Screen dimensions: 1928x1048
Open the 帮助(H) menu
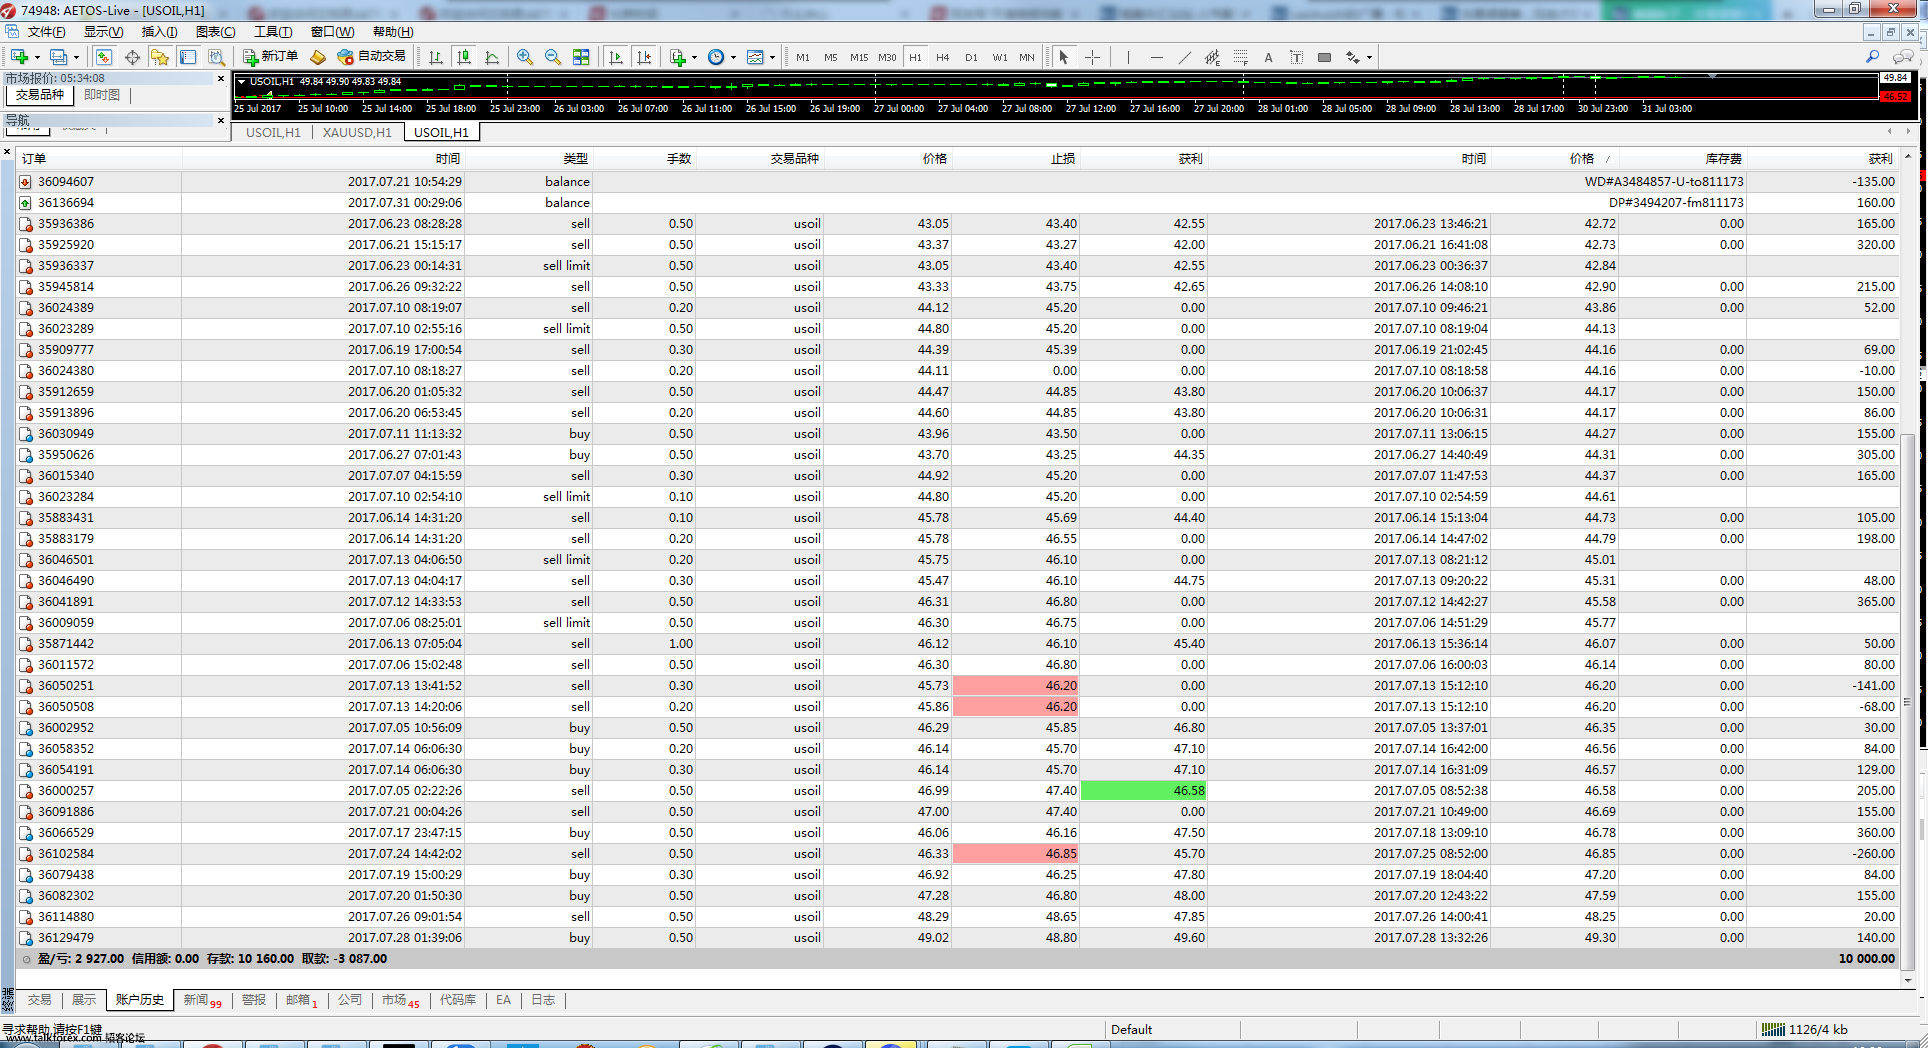click(x=392, y=32)
